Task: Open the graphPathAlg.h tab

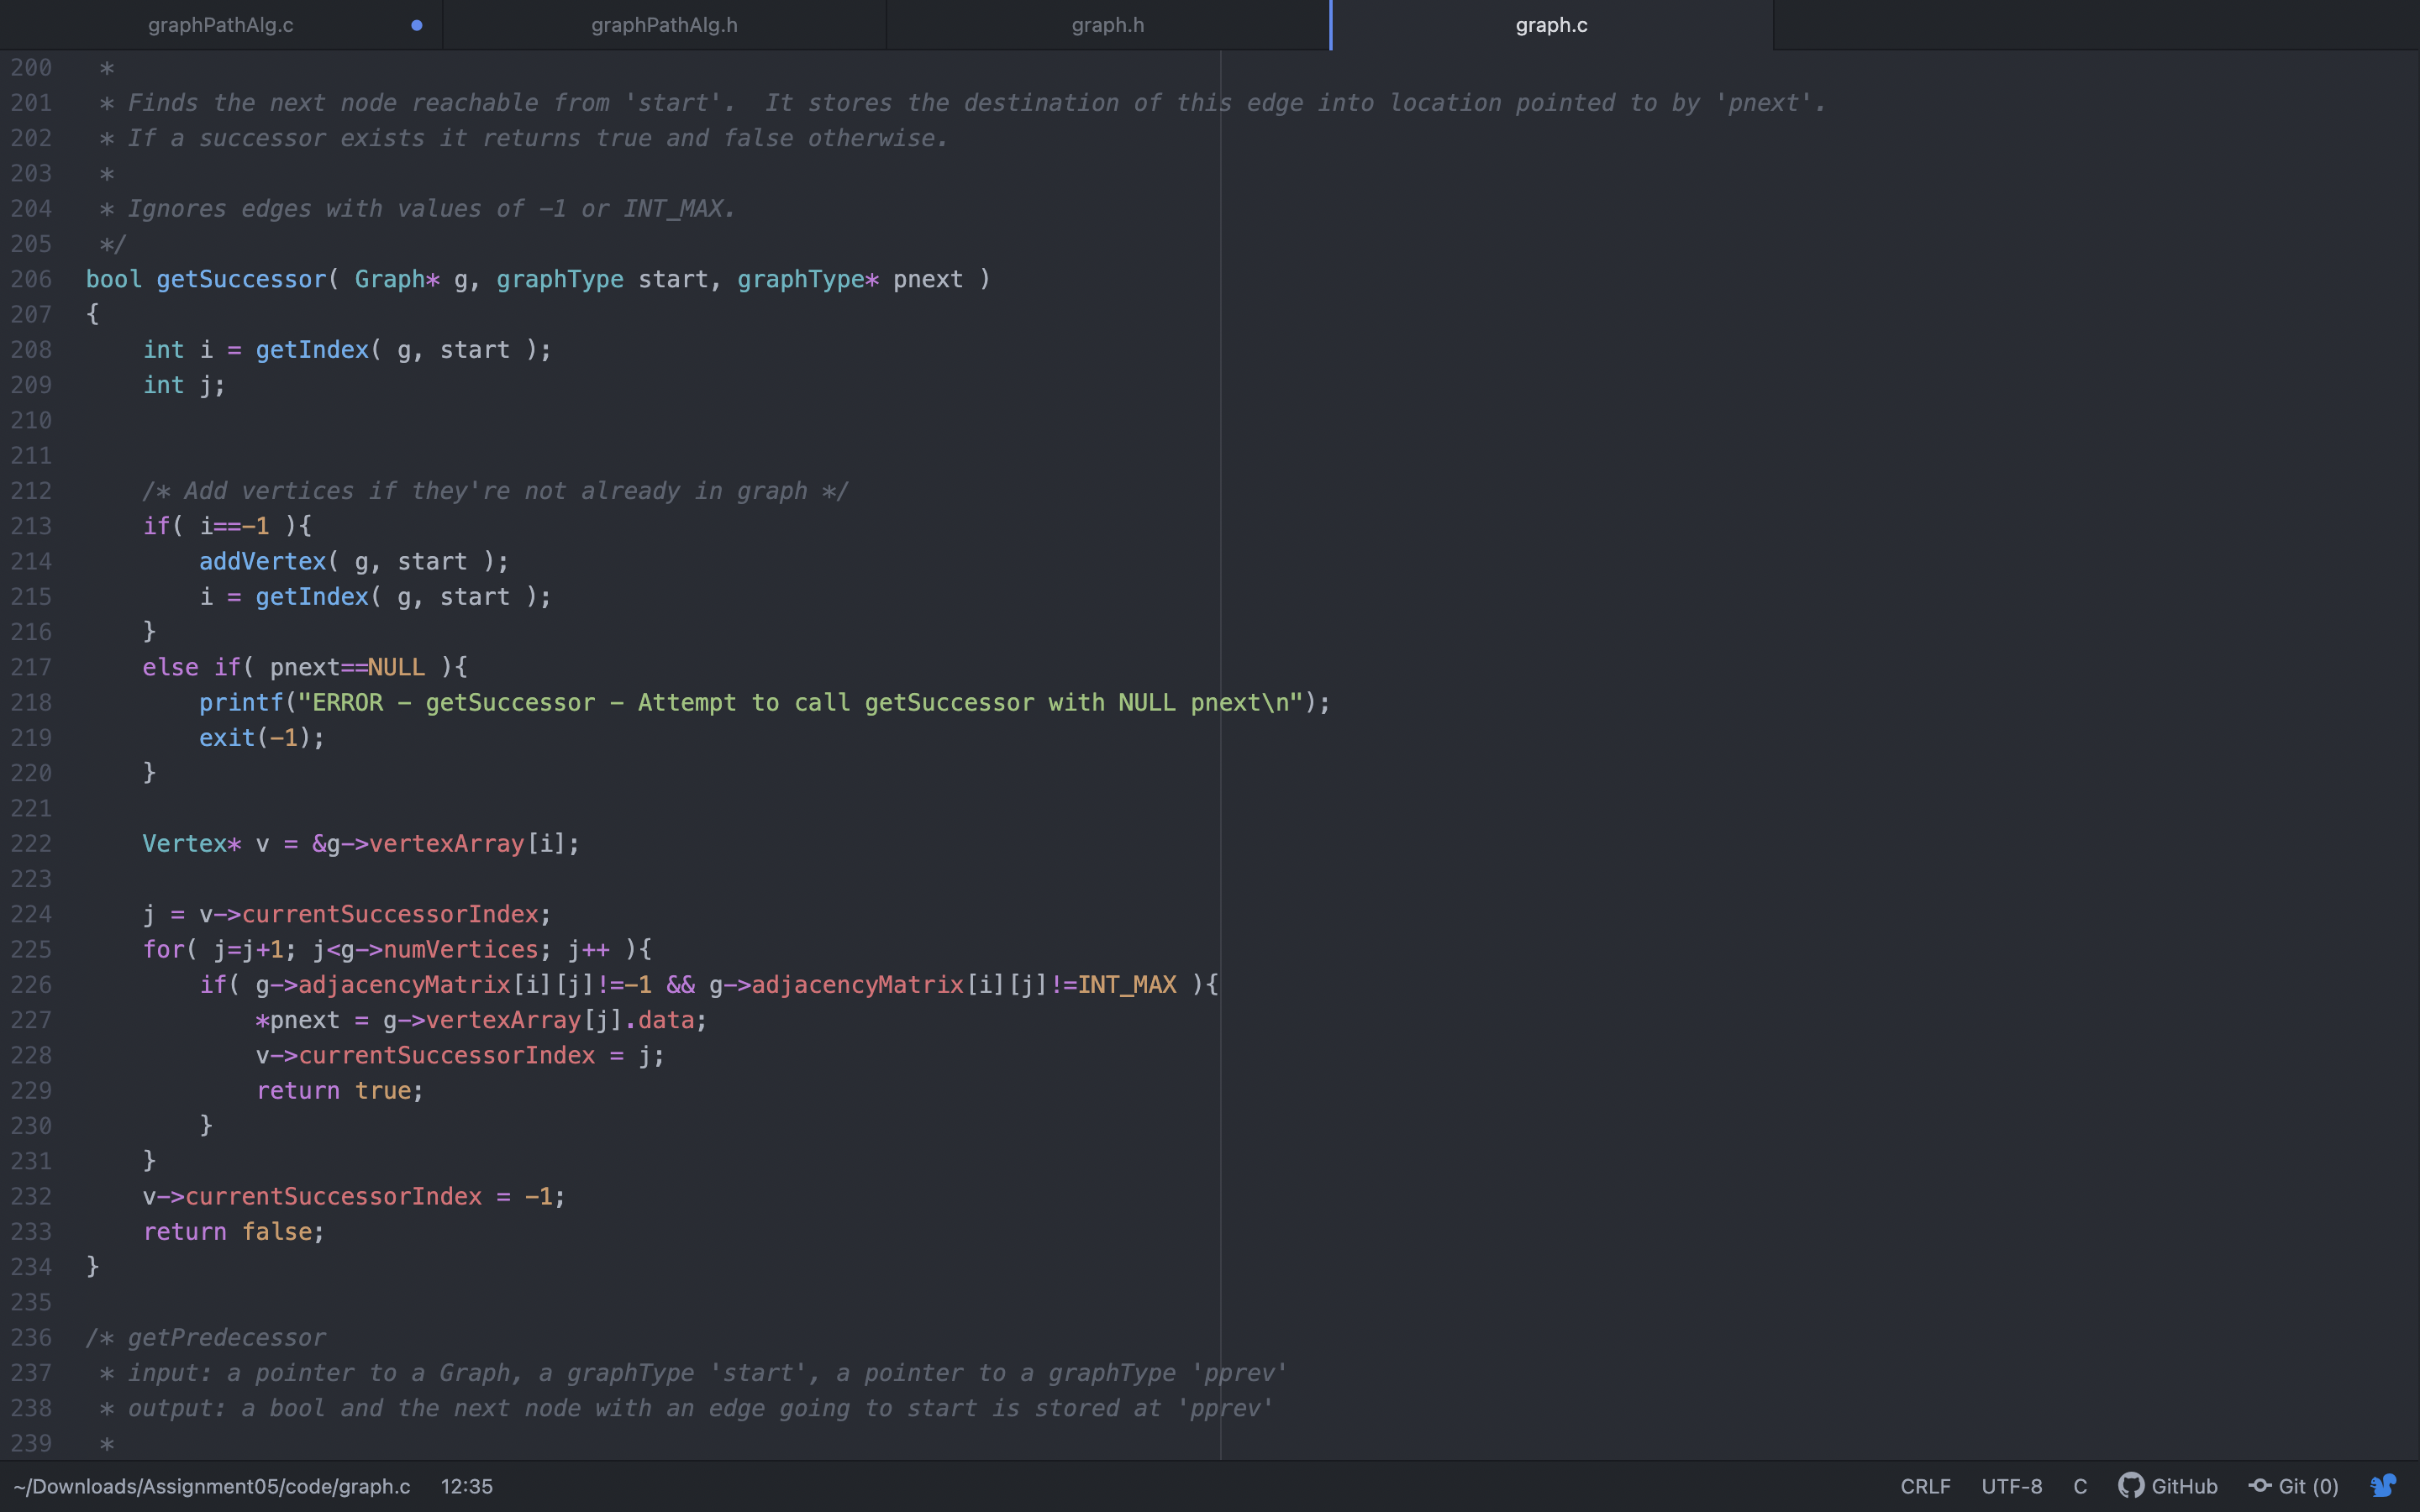Action: click(664, 25)
